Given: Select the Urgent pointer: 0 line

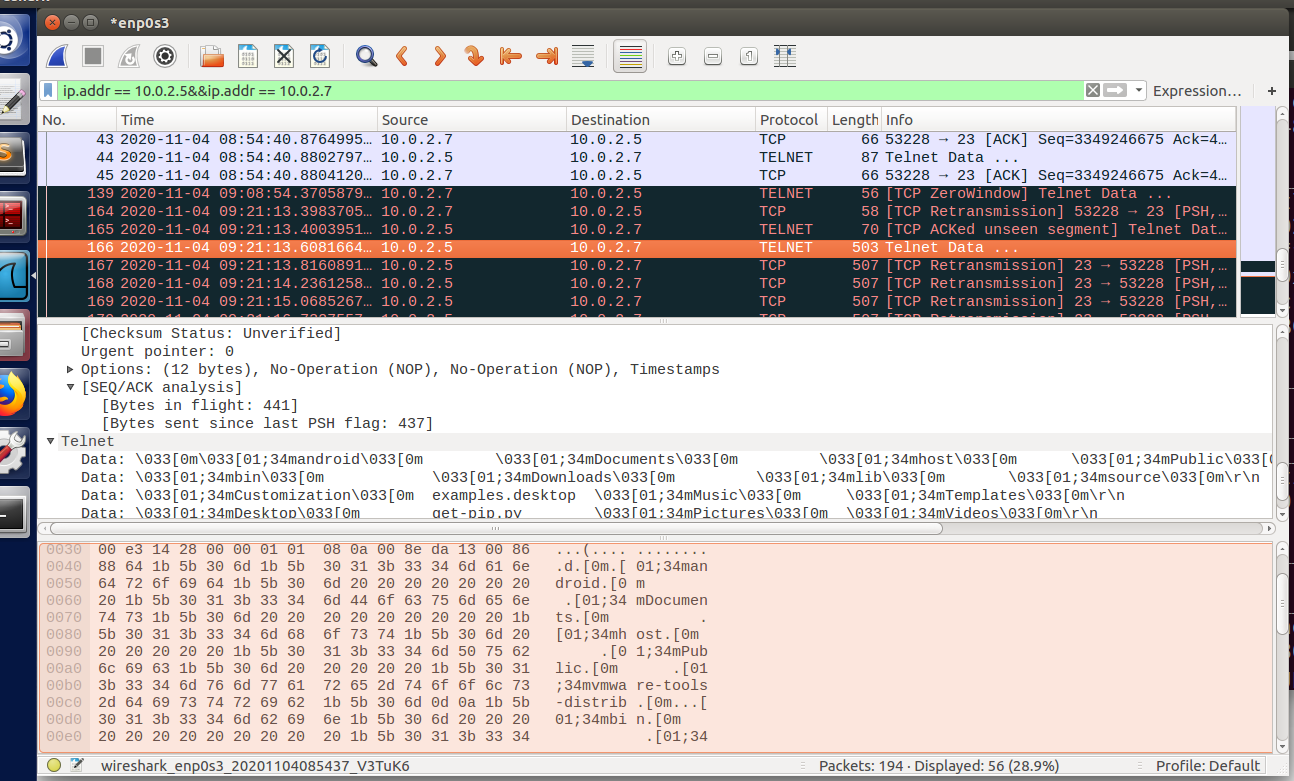Looking at the screenshot, I should tap(157, 352).
